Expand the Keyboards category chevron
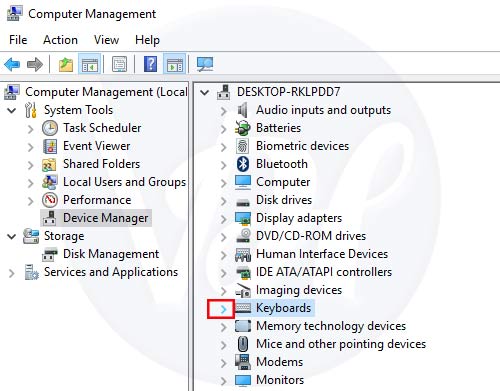The image size is (500, 391). 223,309
